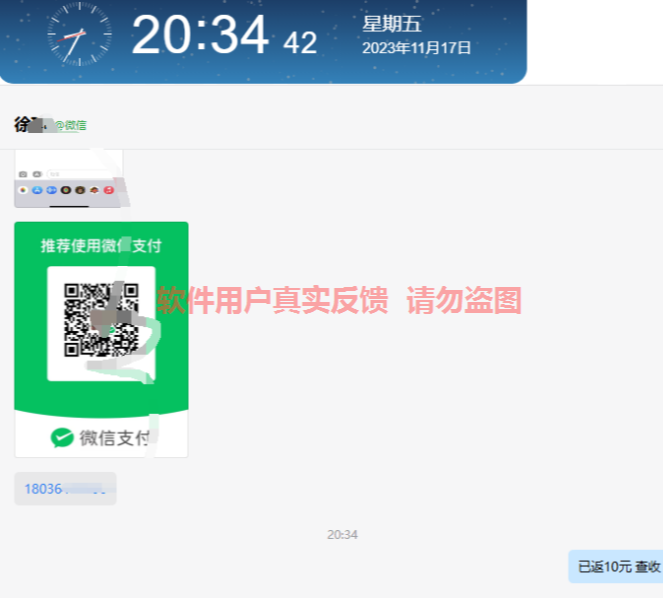This screenshot has height=598, width=663.
Task: Click the weekday label 星期五
Action: click(392, 24)
